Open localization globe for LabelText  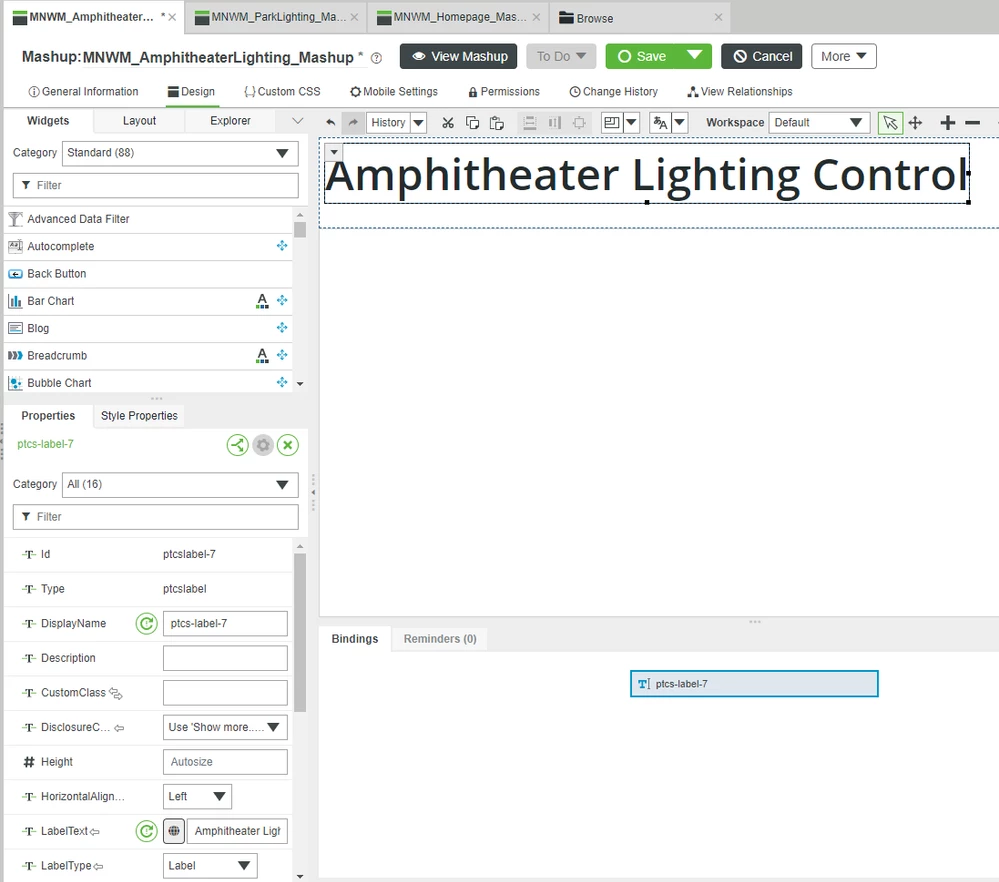click(174, 831)
